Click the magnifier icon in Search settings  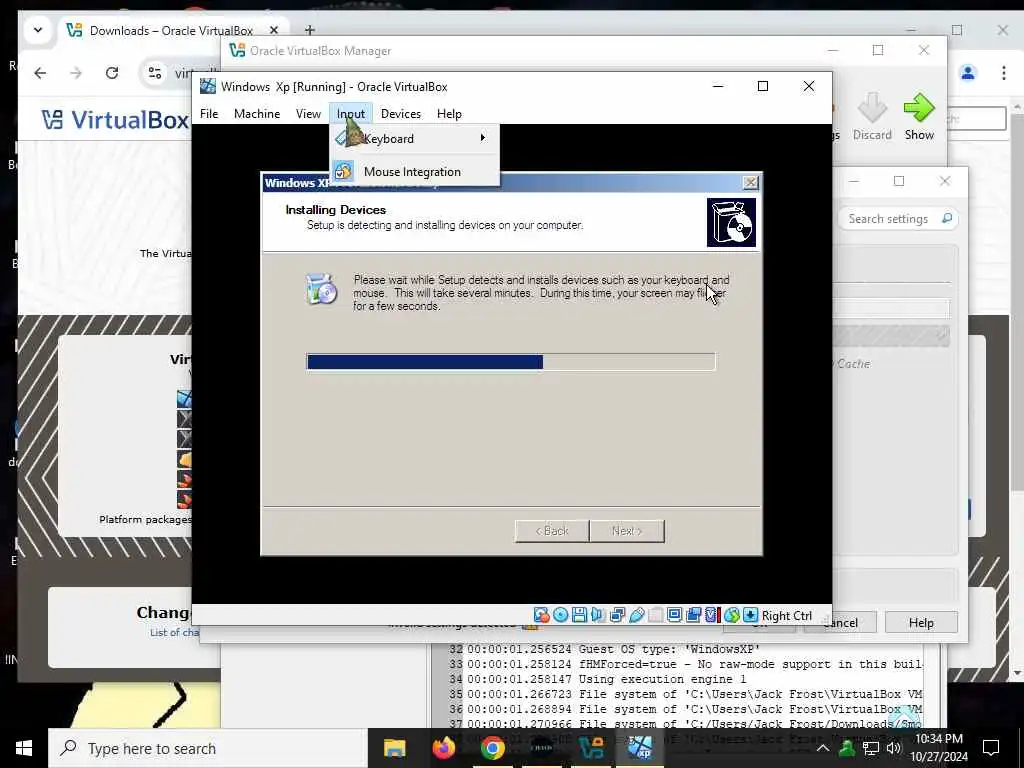coord(947,218)
